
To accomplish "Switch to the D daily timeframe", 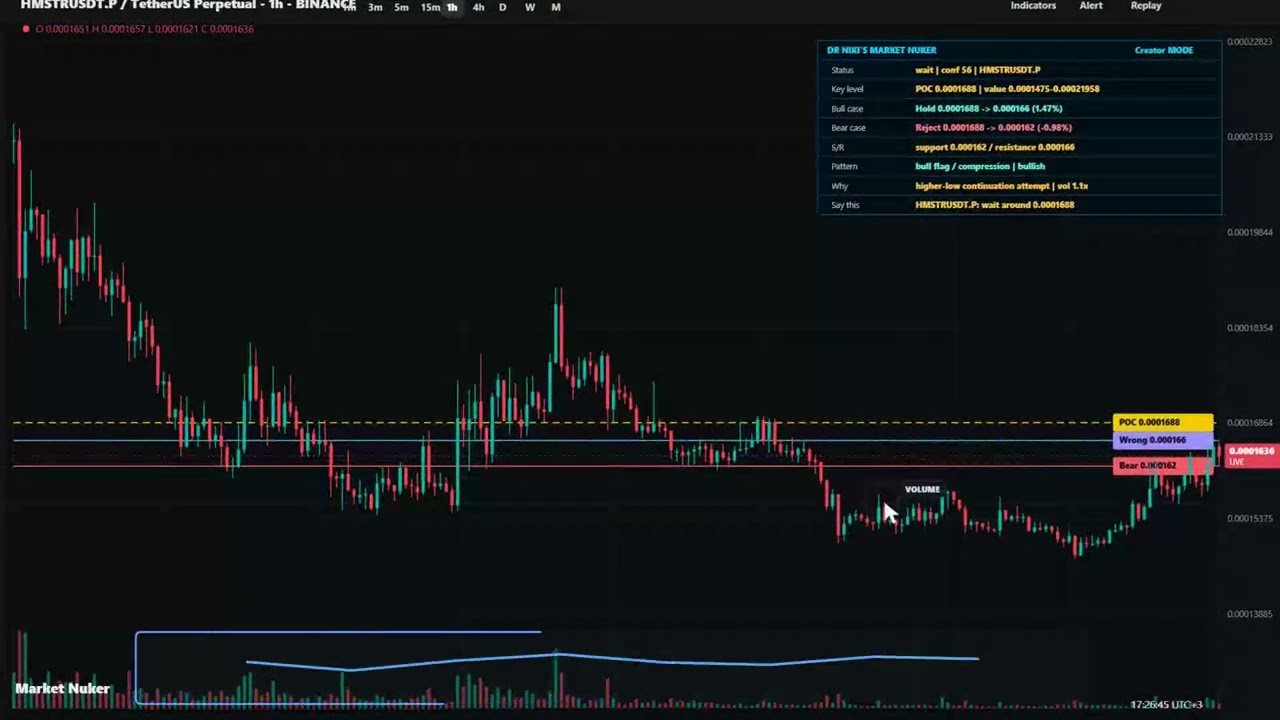I will tap(502, 7).
